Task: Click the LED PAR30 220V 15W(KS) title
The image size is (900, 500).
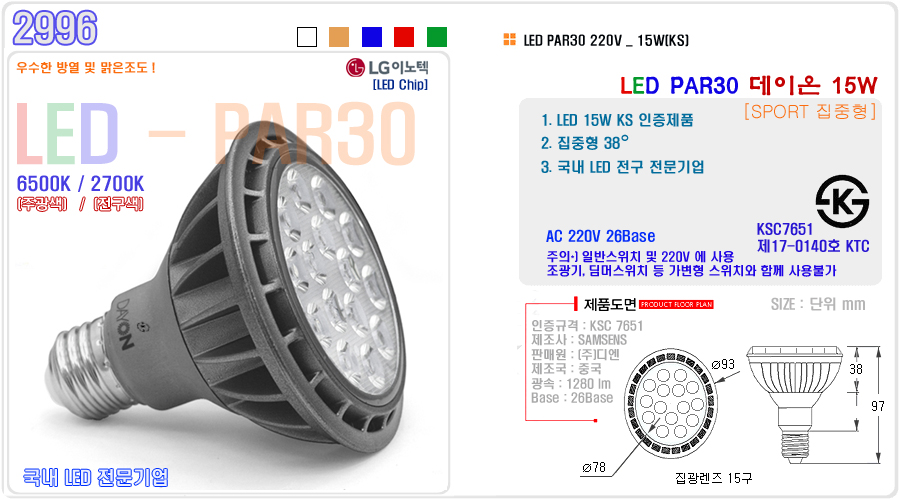Action: (x=606, y=40)
